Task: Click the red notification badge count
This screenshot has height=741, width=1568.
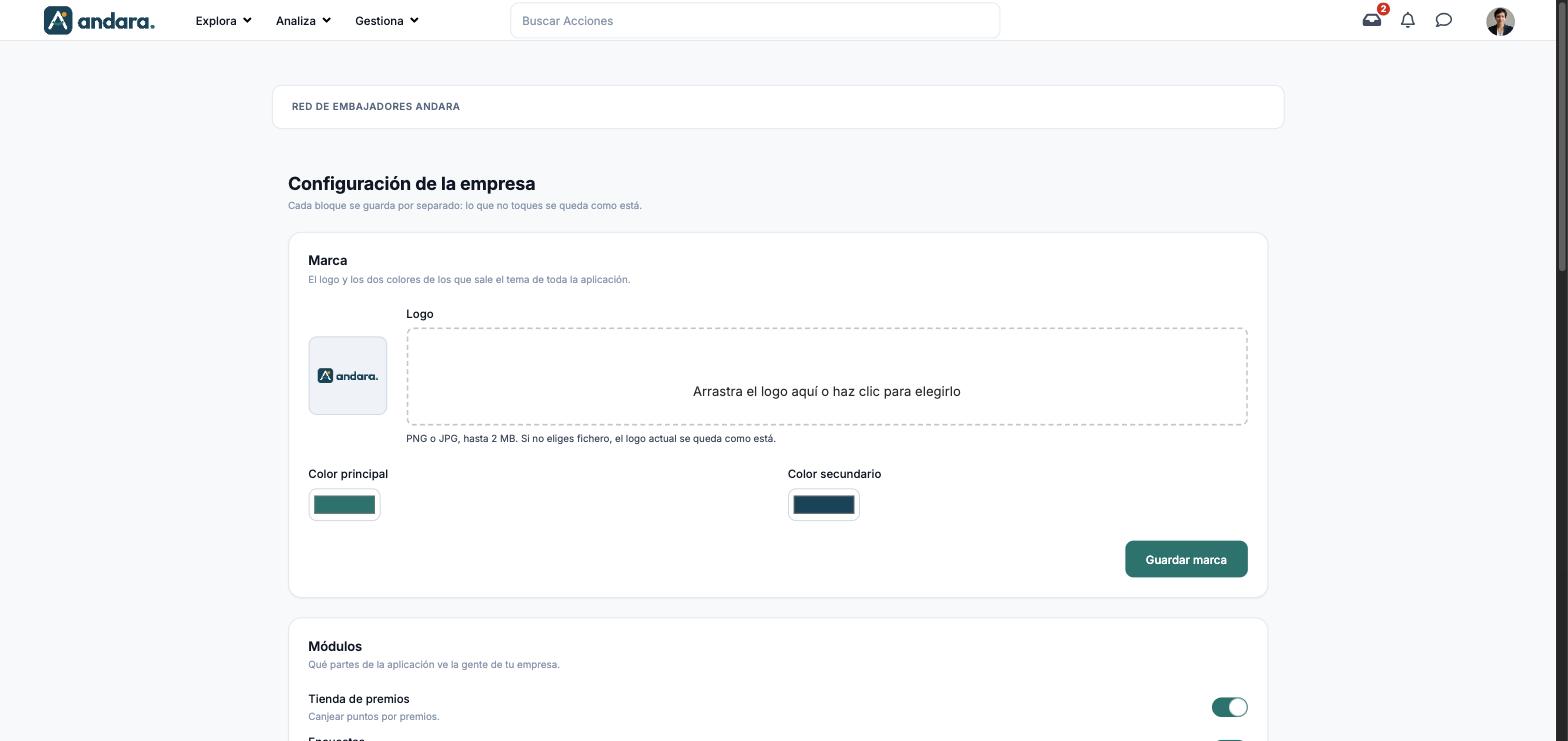Action: click(1383, 9)
